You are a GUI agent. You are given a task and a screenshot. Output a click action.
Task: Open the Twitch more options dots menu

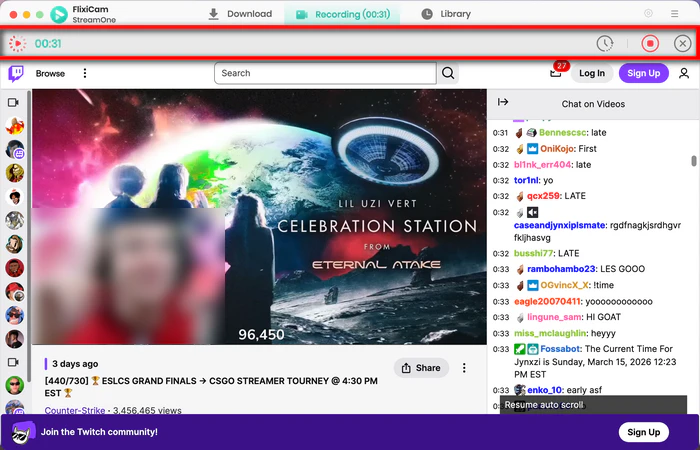point(85,73)
